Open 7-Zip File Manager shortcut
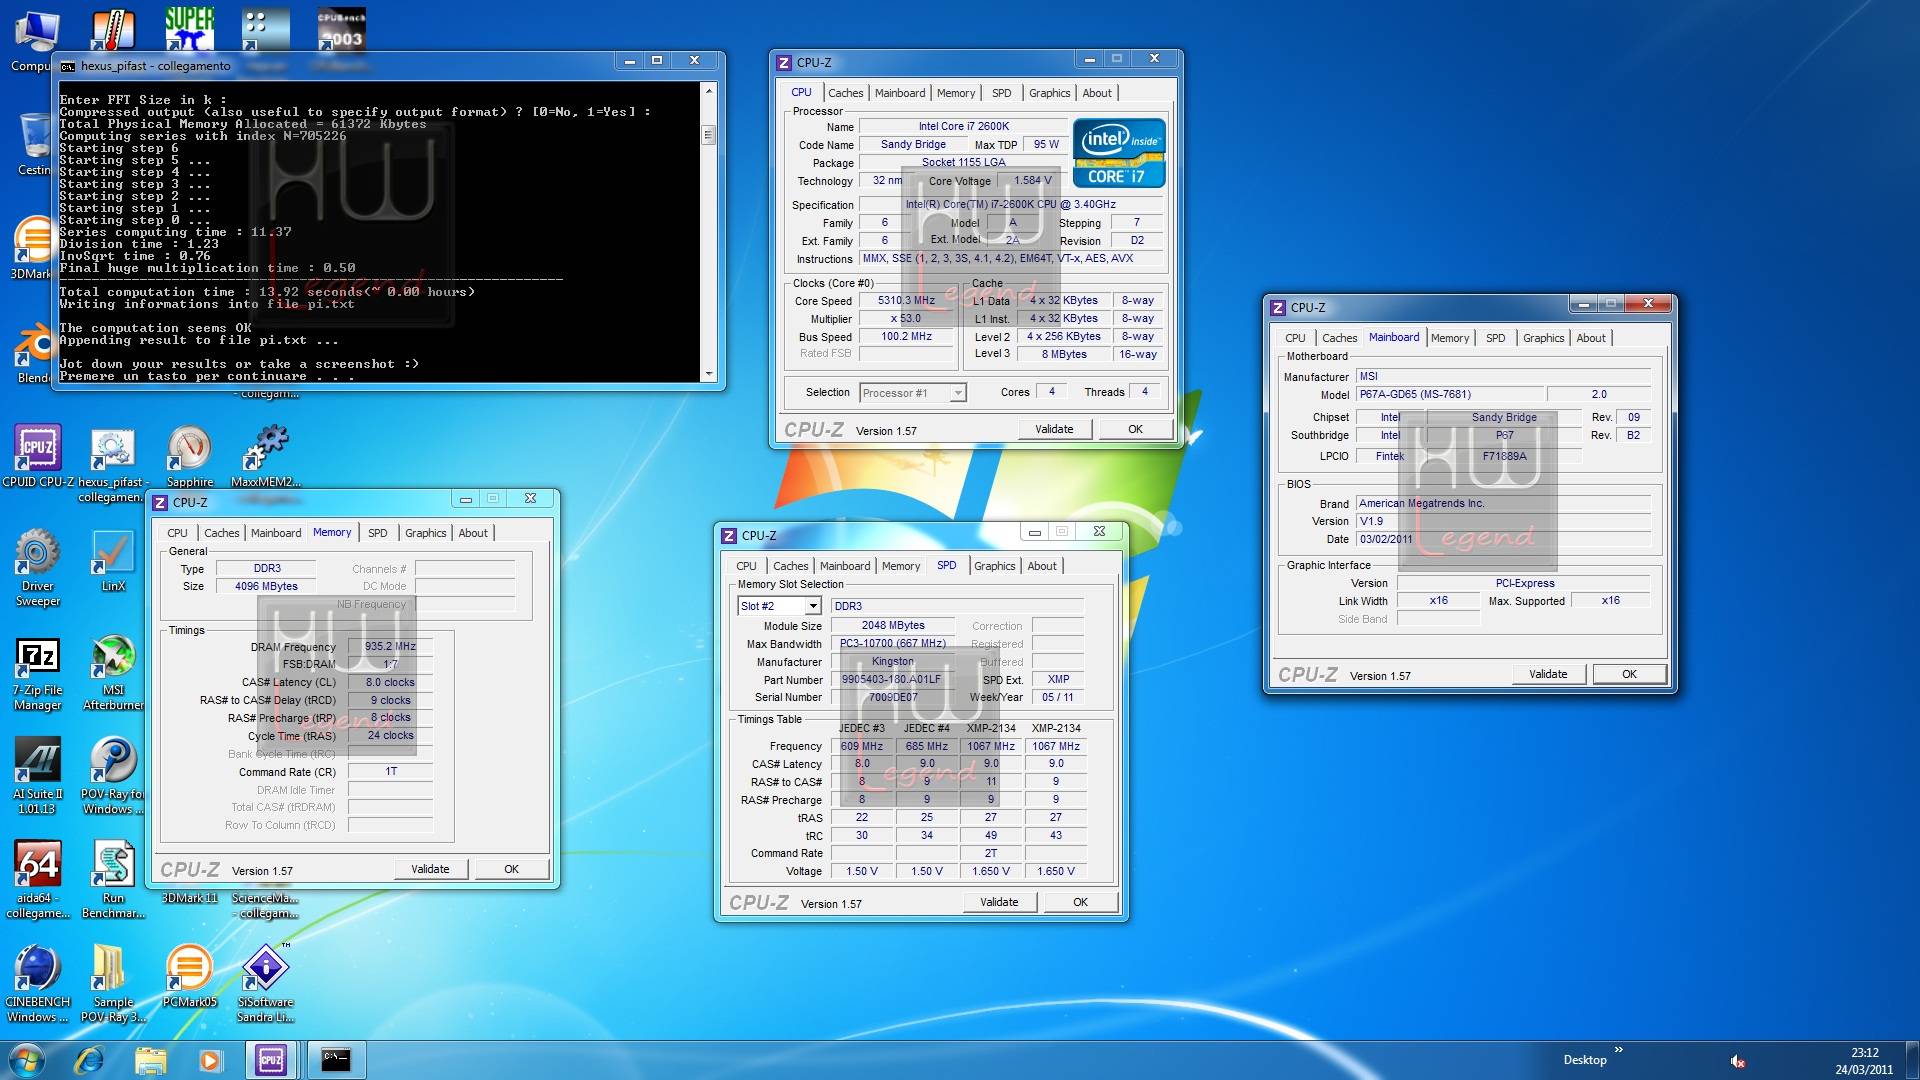Image resolution: width=1920 pixels, height=1080 pixels. click(x=37, y=674)
